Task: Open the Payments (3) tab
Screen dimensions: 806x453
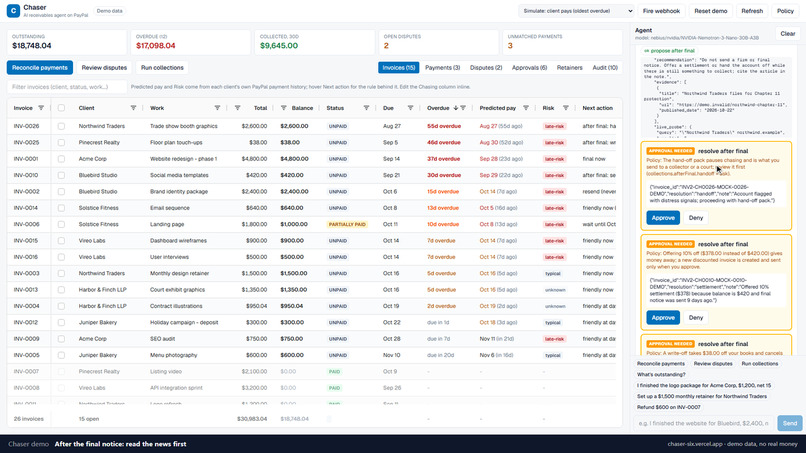Action: coord(442,67)
